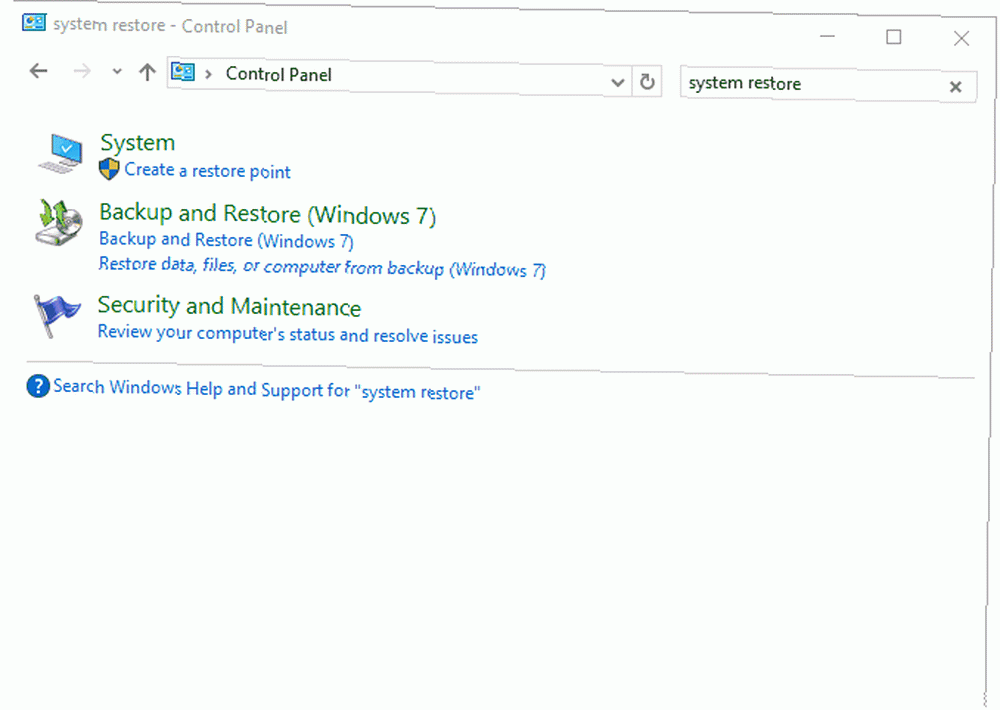
Task: Open Create a restore point
Action: [x=207, y=171]
